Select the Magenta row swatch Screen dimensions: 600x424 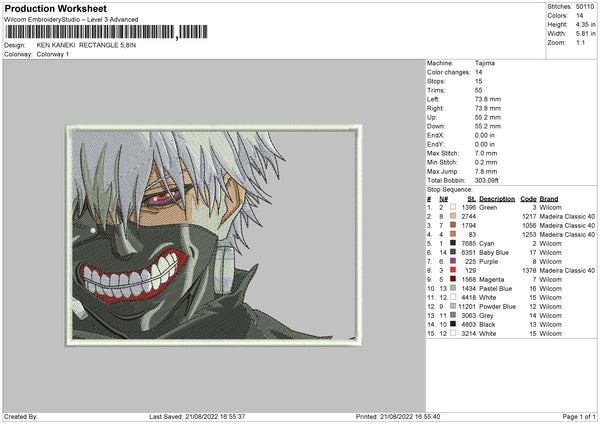[453, 279]
